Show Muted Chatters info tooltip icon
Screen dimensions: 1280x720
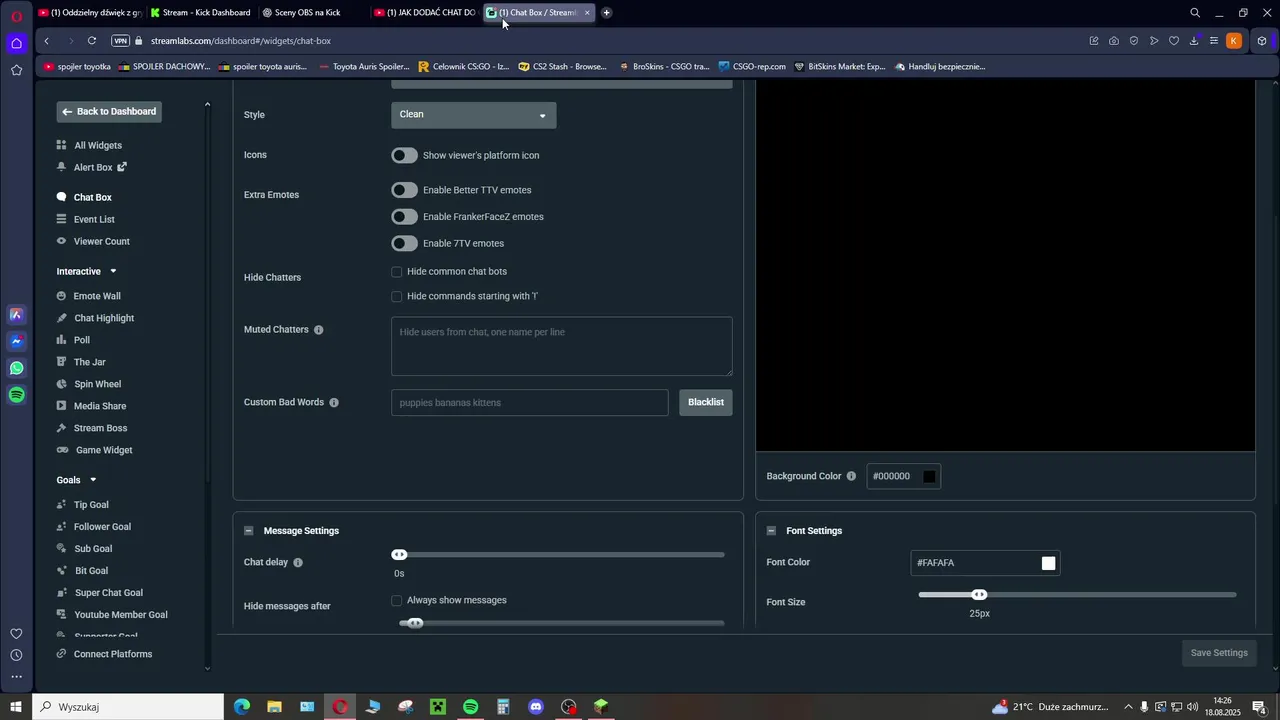click(318, 330)
